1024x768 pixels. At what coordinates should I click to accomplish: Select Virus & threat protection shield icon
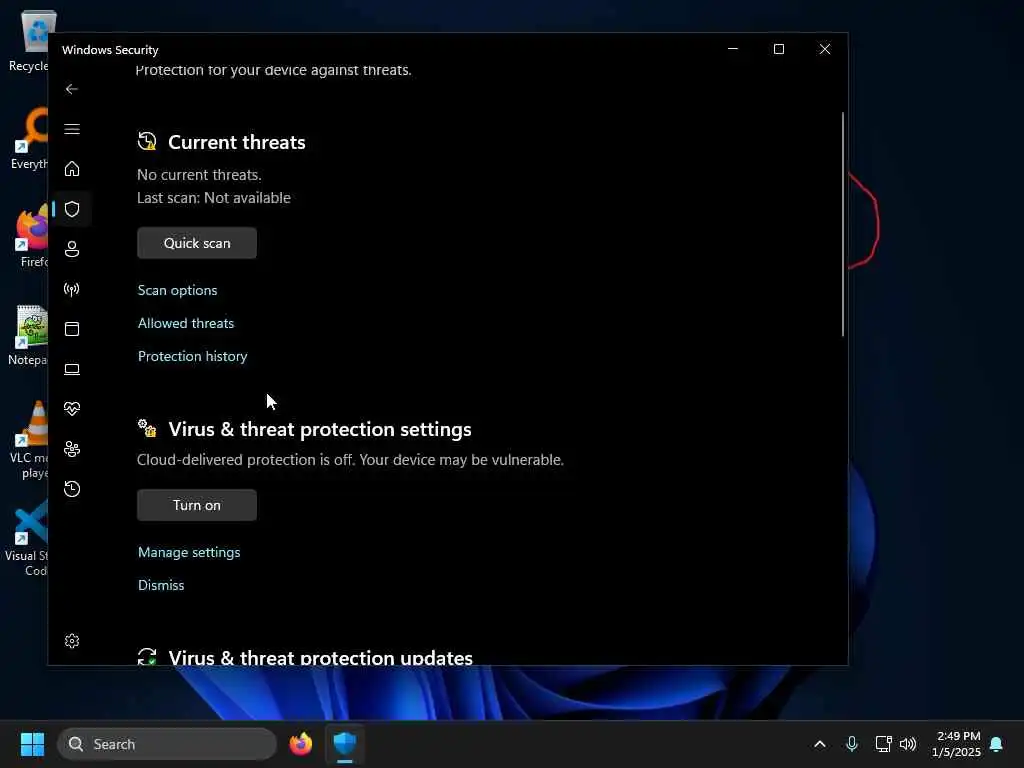[72, 209]
